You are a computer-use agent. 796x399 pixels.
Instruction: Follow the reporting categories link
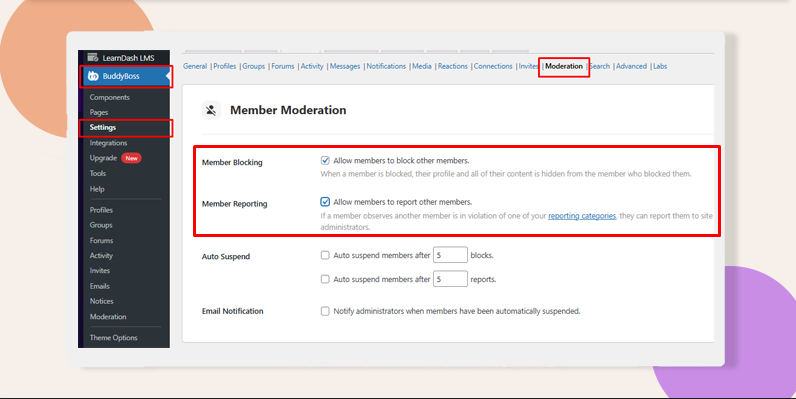coord(582,216)
